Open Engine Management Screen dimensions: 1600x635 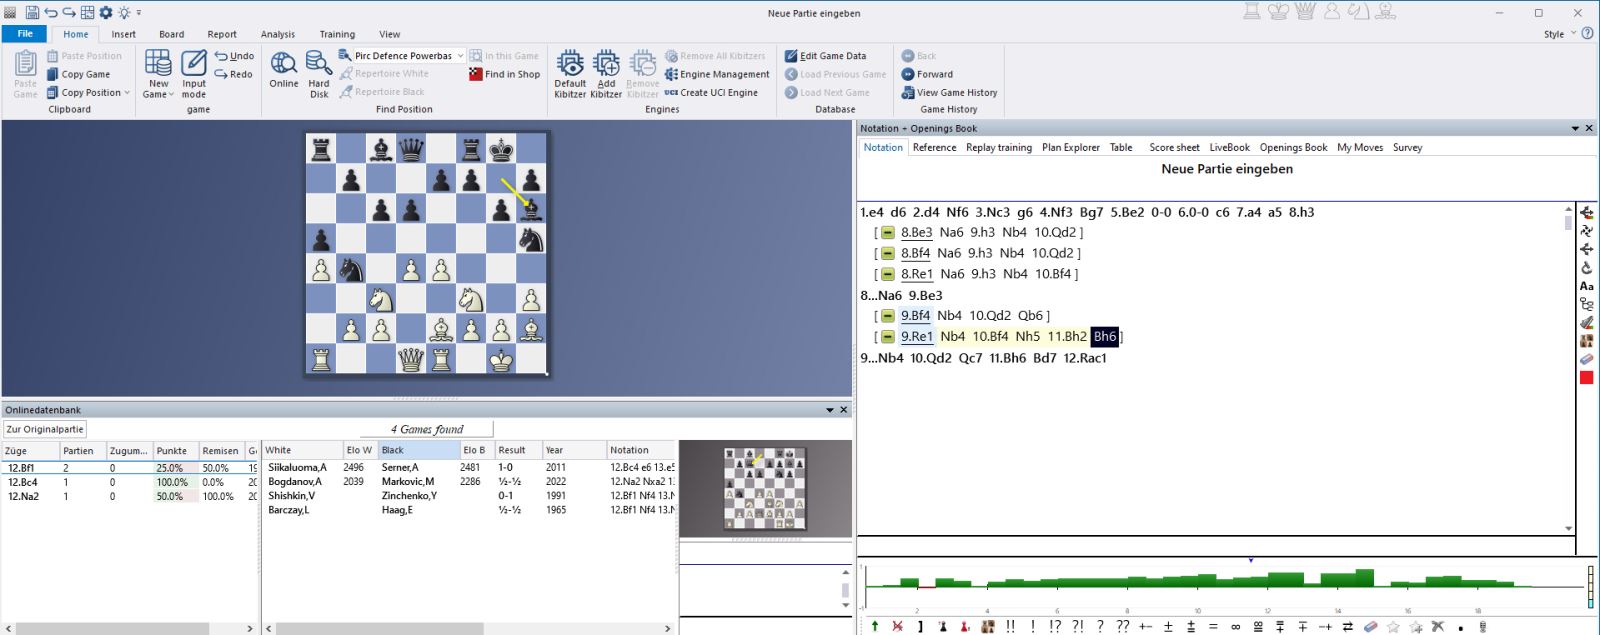coord(717,74)
